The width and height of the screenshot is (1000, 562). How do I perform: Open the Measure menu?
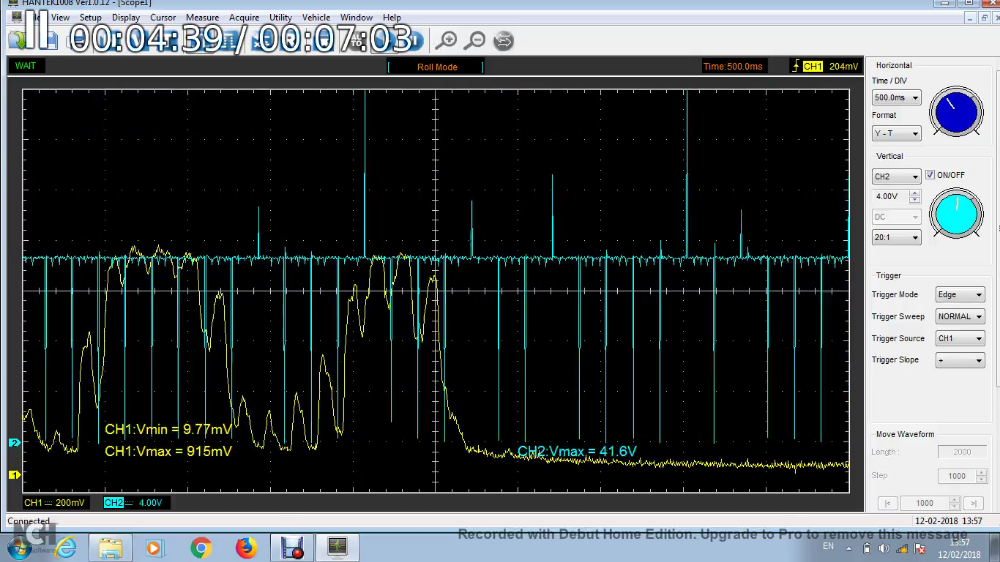pos(202,18)
